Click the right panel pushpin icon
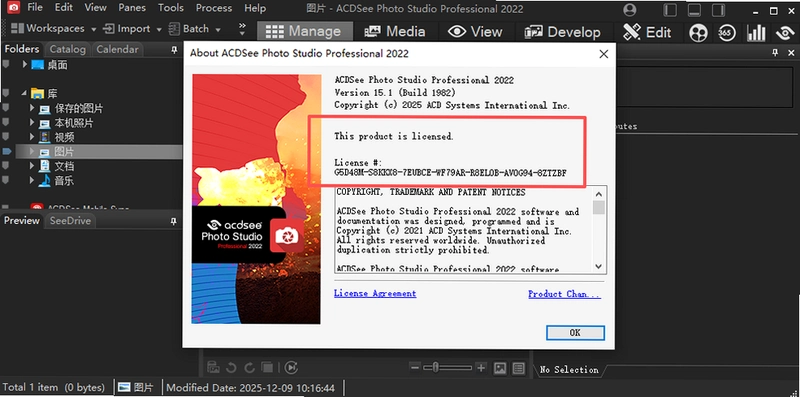Image resolution: width=800 pixels, height=397 pixels. [x=776, y=52]
